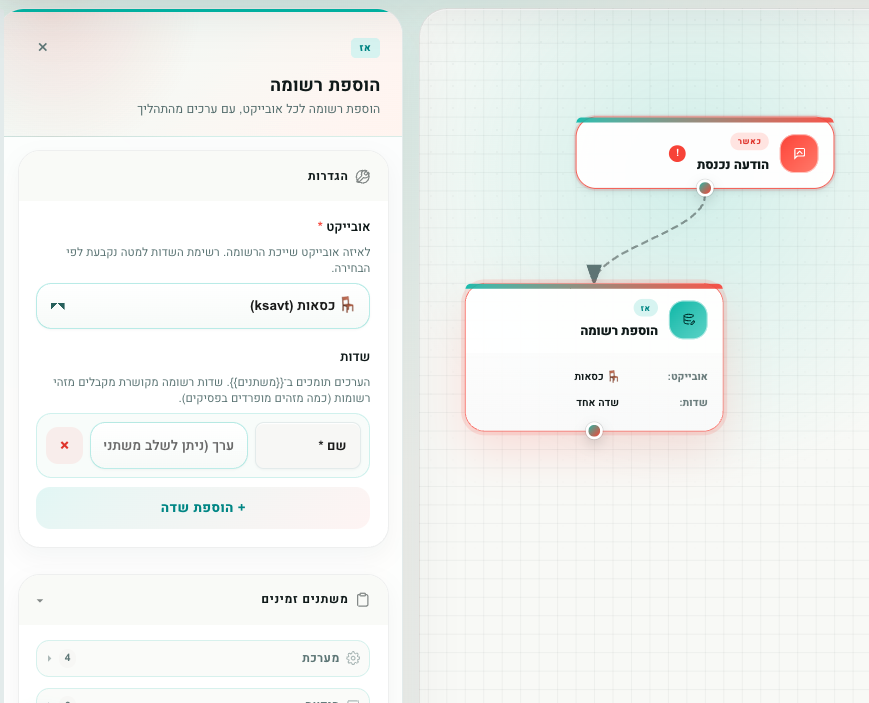Image resolution: width=869 pixels, height=703 pixels.
Task: Click the arrowhead entering the הוספת רשומה node
Action: click(594, 273)
